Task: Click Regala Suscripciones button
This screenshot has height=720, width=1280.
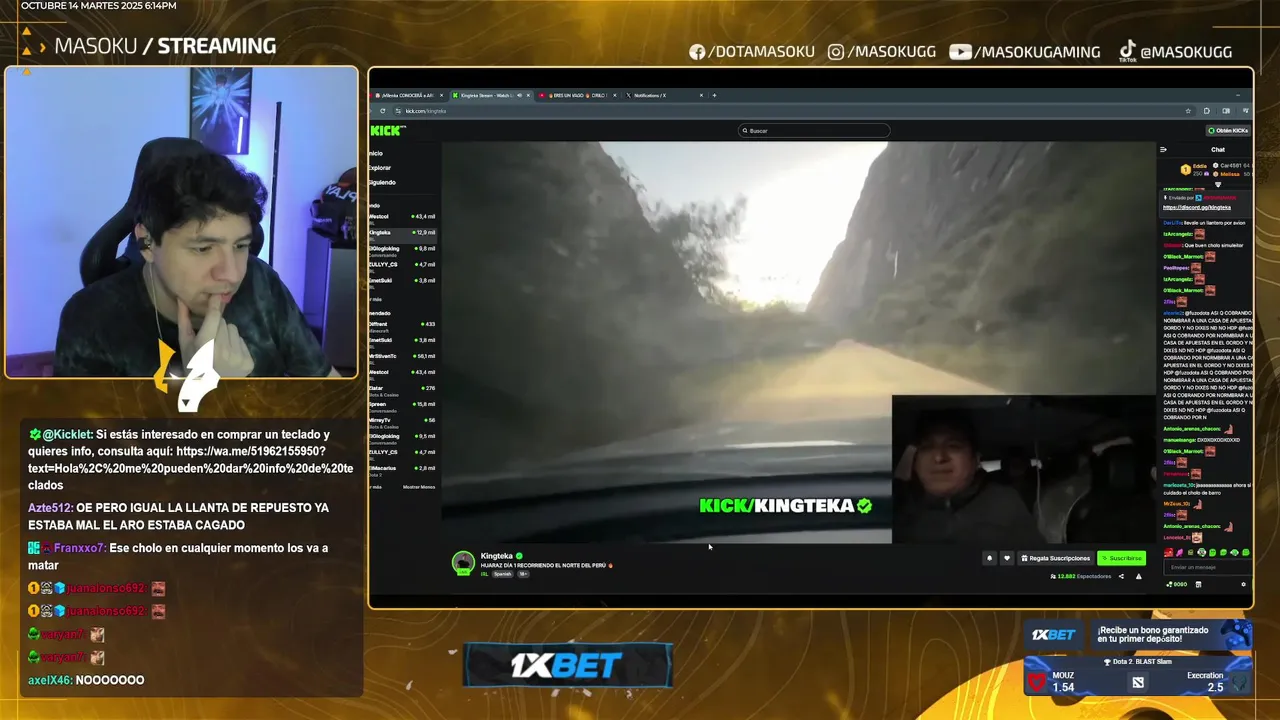Action: (1056, 558)
